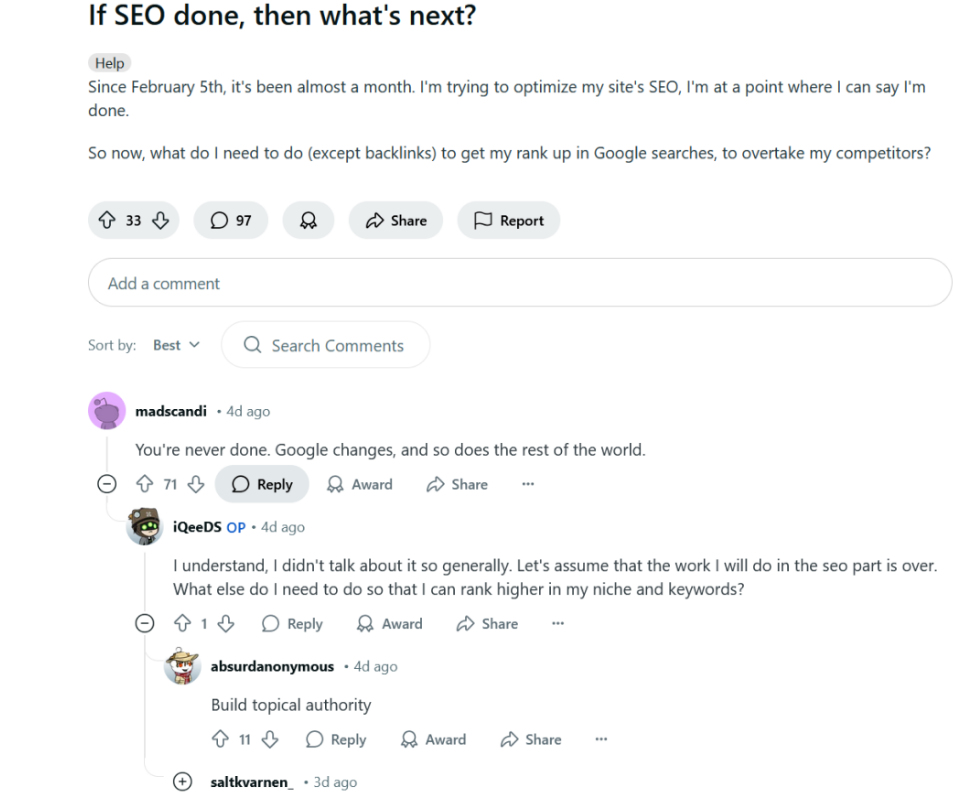The width and height of the screenshot is (975, 809).
Task: Reply to madscandi's comment
Action: 261,484
